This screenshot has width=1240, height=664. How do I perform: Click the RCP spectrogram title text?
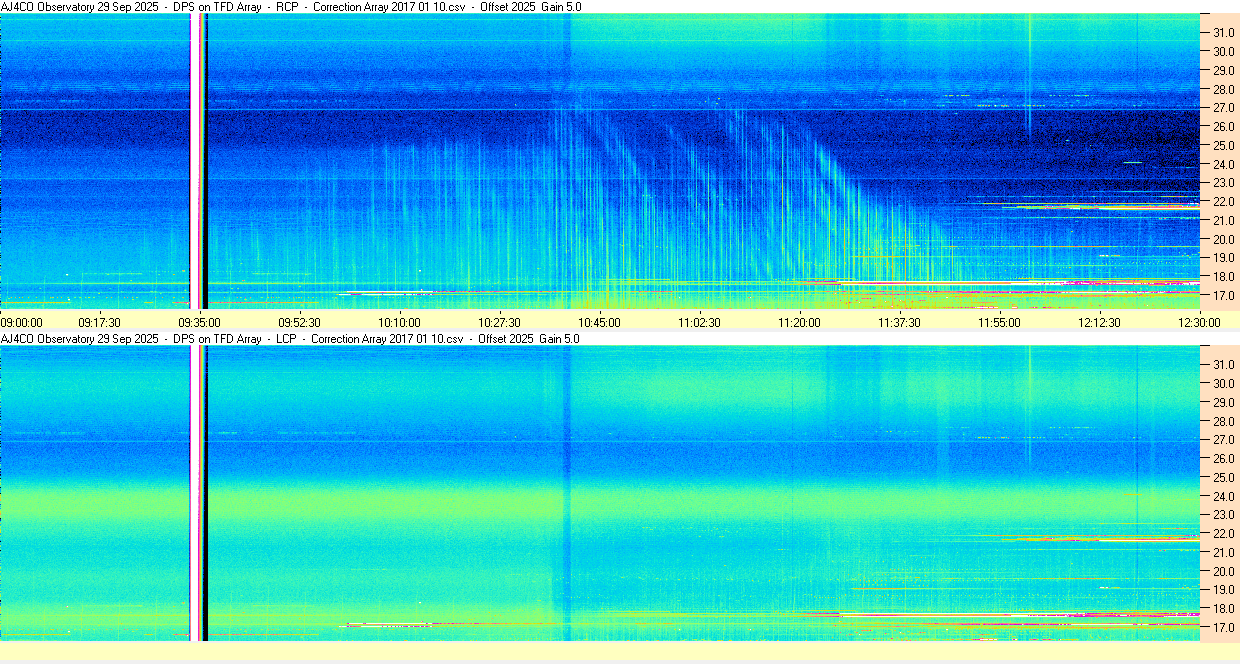click(291, 6)
